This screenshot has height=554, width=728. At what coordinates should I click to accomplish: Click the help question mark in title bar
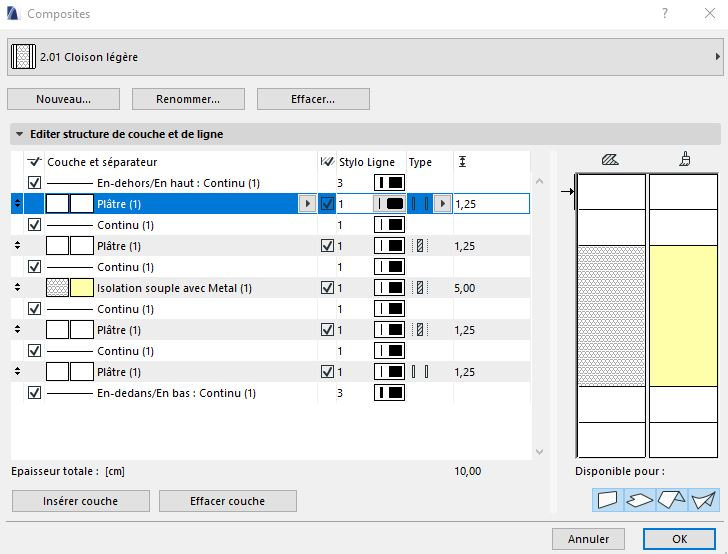tap(665, 13)
